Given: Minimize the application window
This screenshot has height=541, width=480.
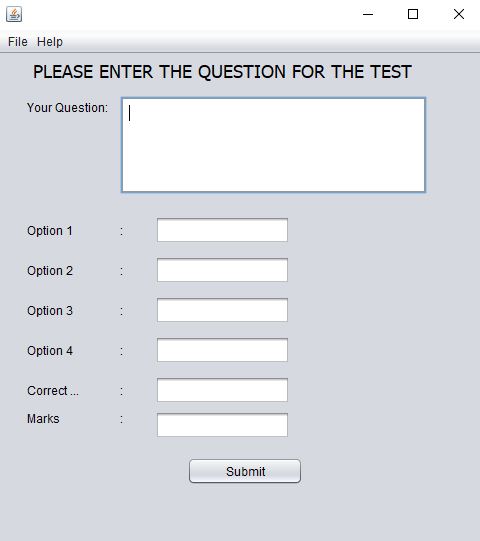Looking at the screenshot, I should pos(368,14).
